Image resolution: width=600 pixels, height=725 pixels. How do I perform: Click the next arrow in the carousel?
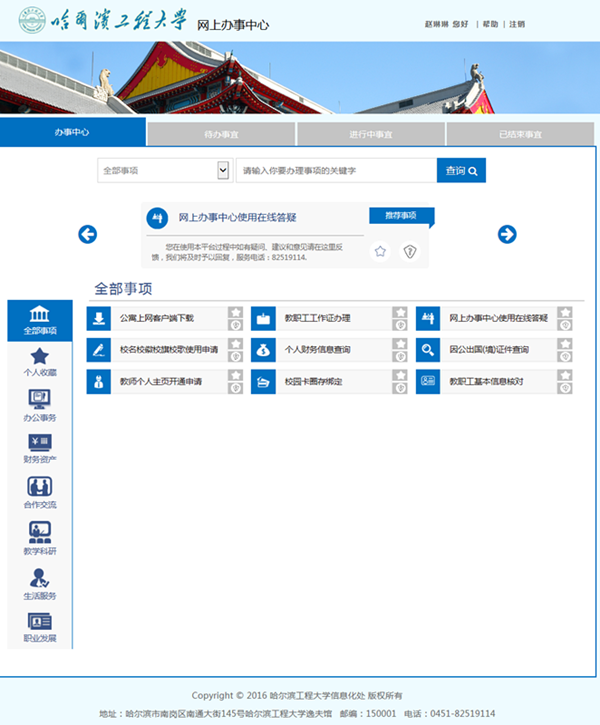pyautogui.click(x=507, y=234)
